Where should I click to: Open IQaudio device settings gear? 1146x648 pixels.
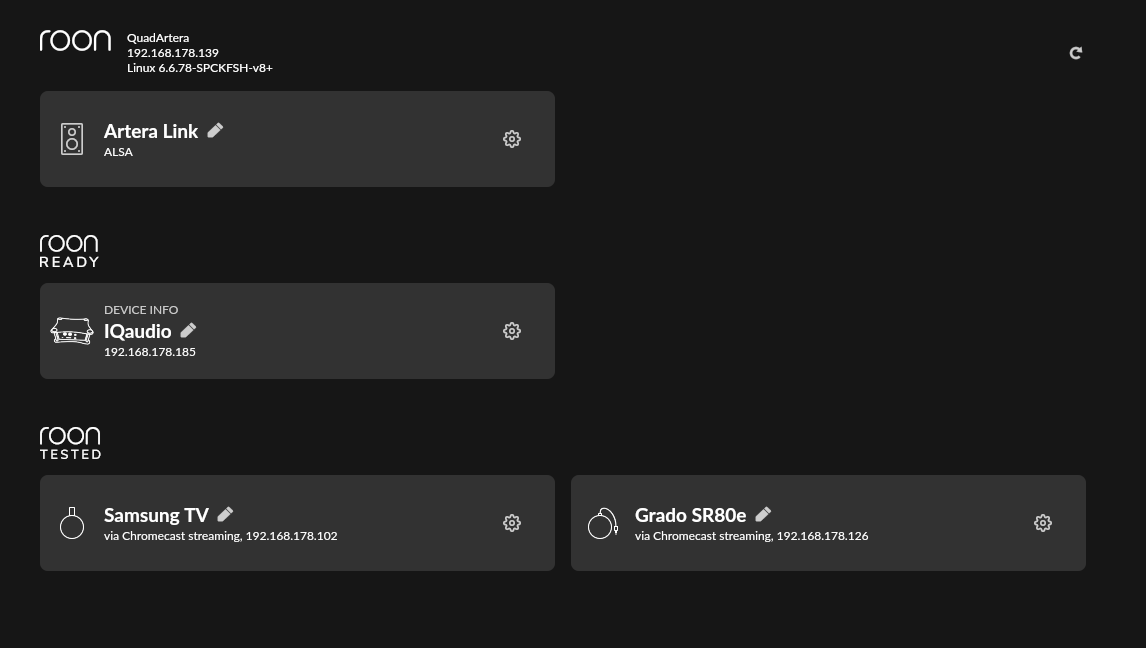(512, 331)
